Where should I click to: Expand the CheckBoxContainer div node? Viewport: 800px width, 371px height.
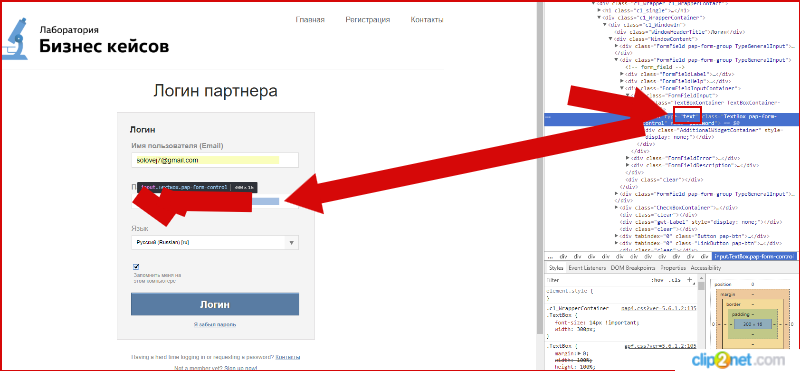tap(616, 208)
